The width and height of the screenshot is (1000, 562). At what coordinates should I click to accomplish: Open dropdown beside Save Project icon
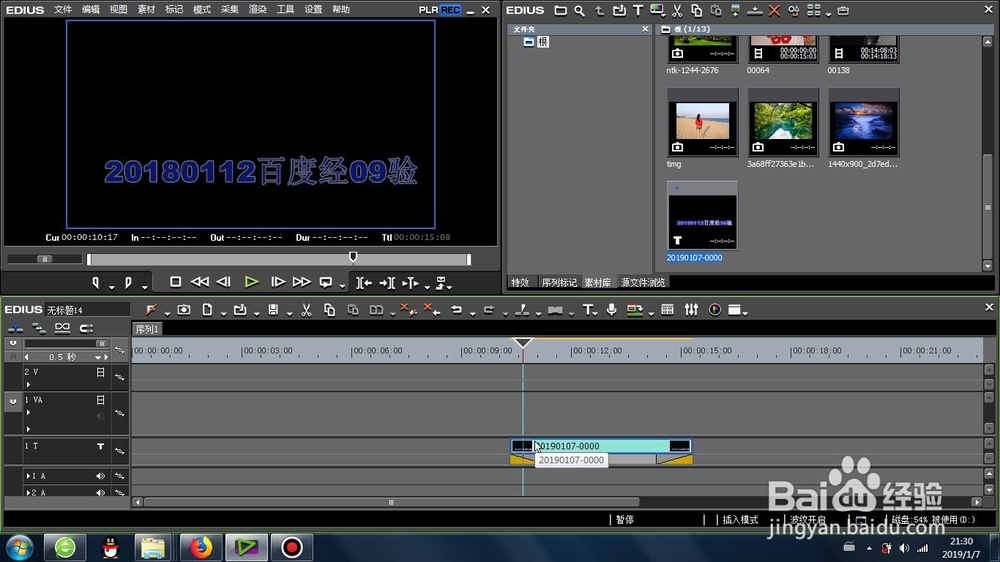(x=290, y=313)
